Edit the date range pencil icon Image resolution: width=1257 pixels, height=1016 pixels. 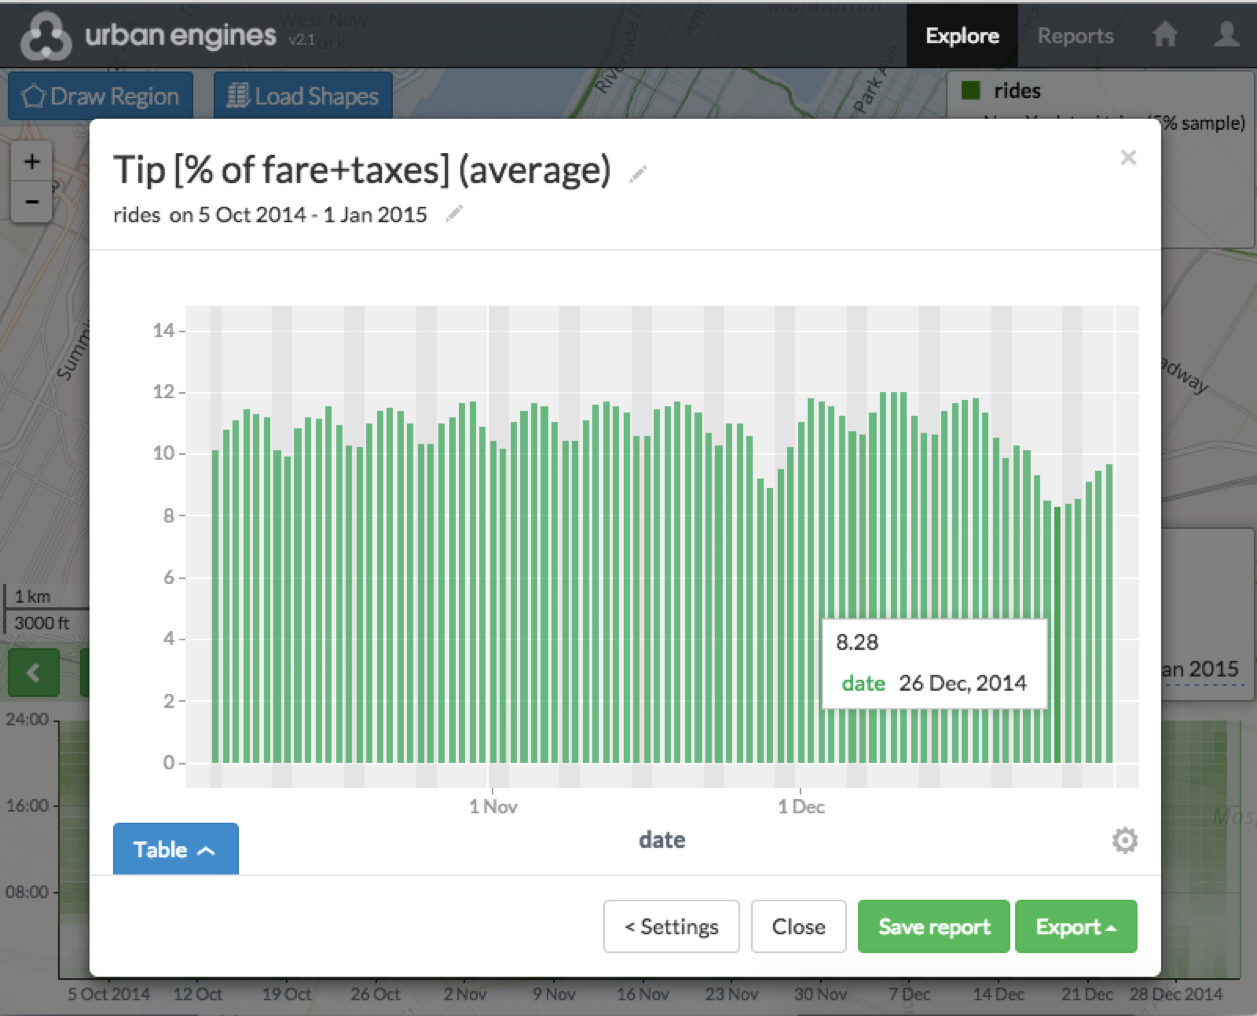click(x=454, y=214)
